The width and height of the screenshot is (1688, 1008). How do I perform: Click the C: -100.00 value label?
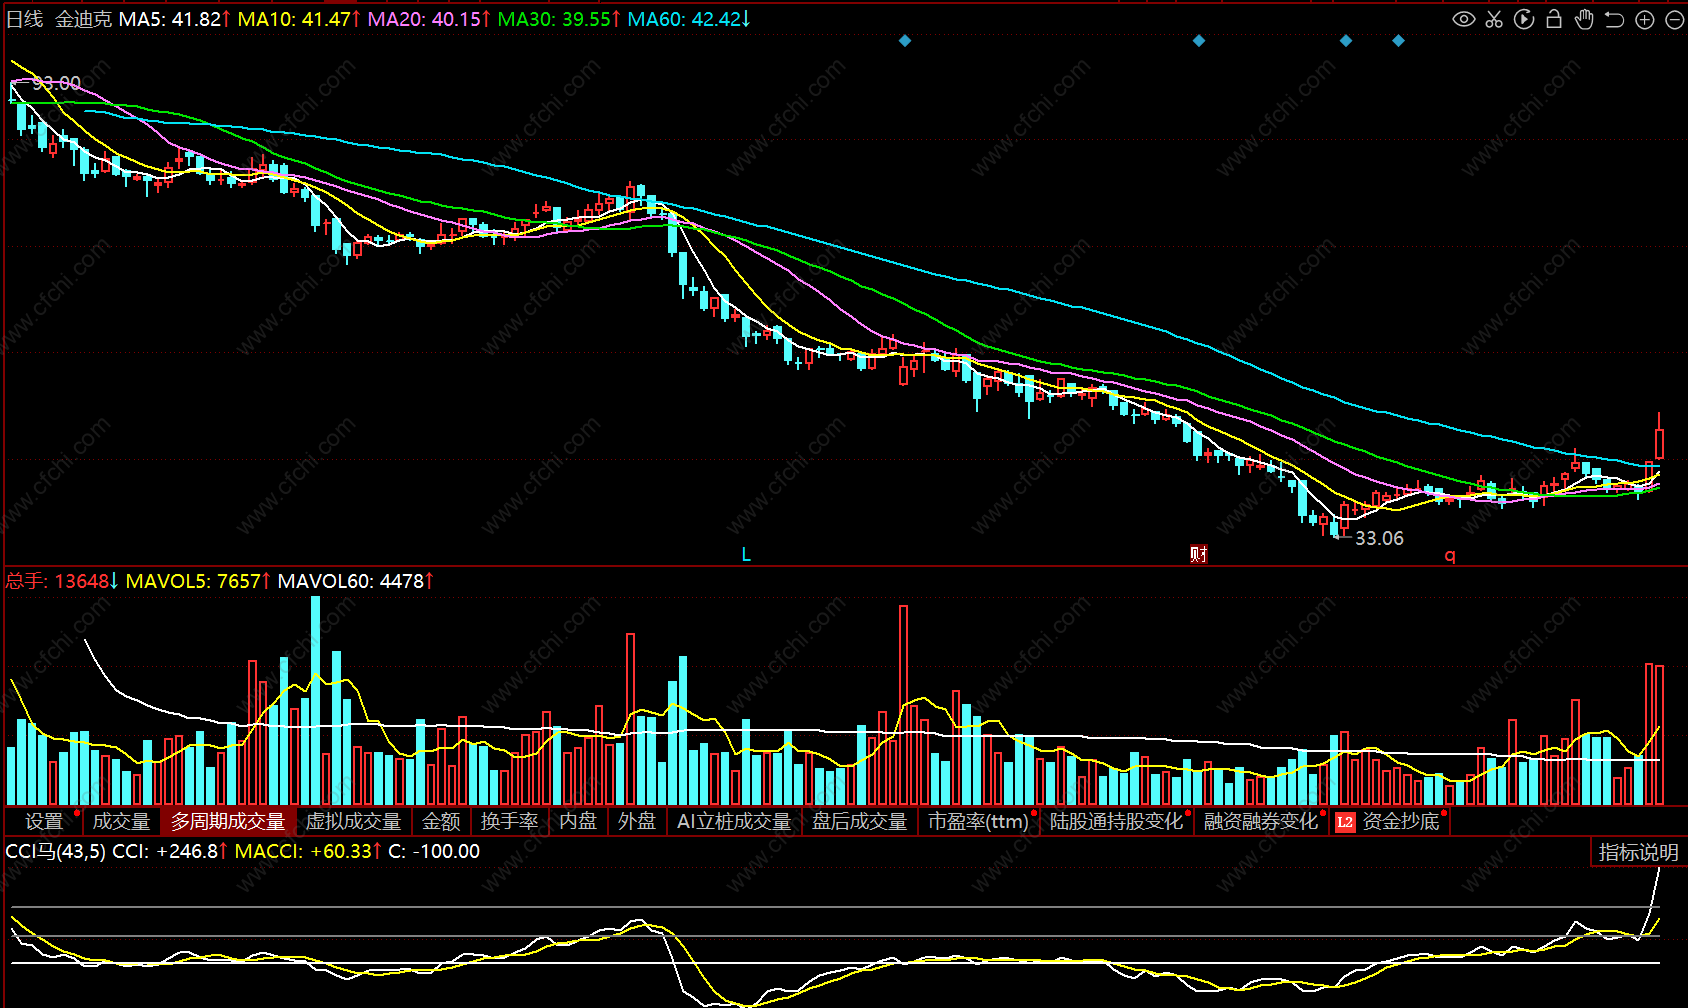coord(434,851)
